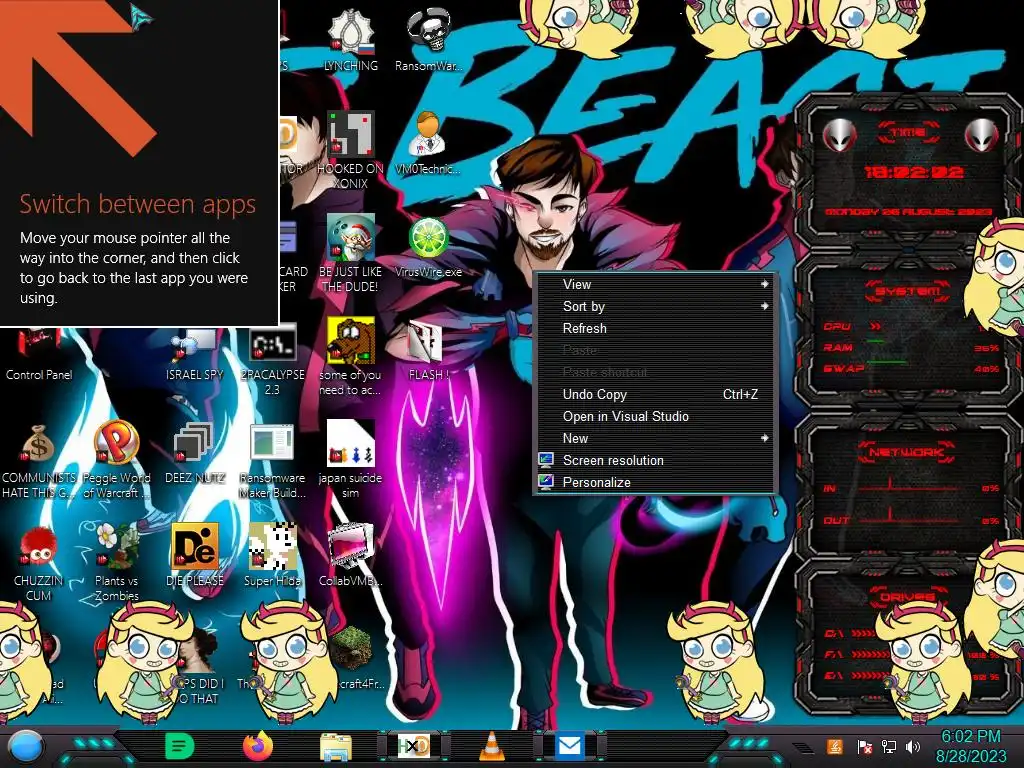Open the LYNCHING desktop icon
Viewport: 1024px width, 768px height.
pyautogui.click(x=351, y=40)
